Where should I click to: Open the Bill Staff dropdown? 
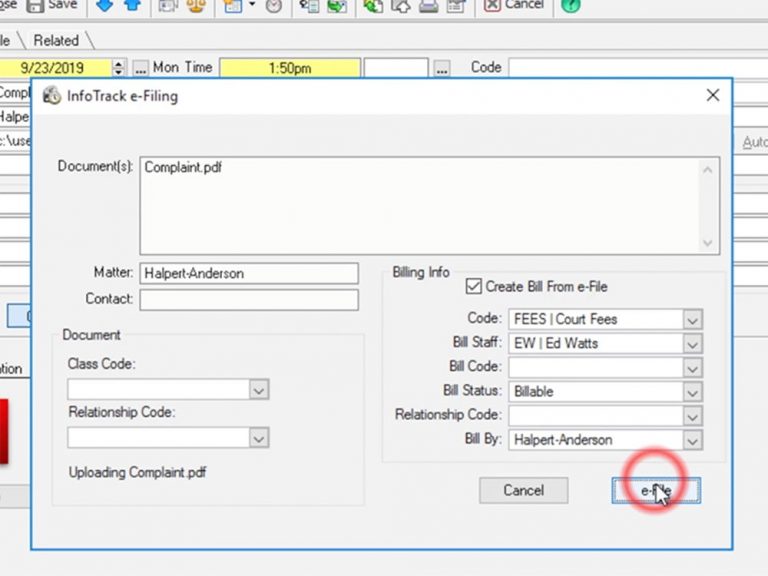[692, 344]
